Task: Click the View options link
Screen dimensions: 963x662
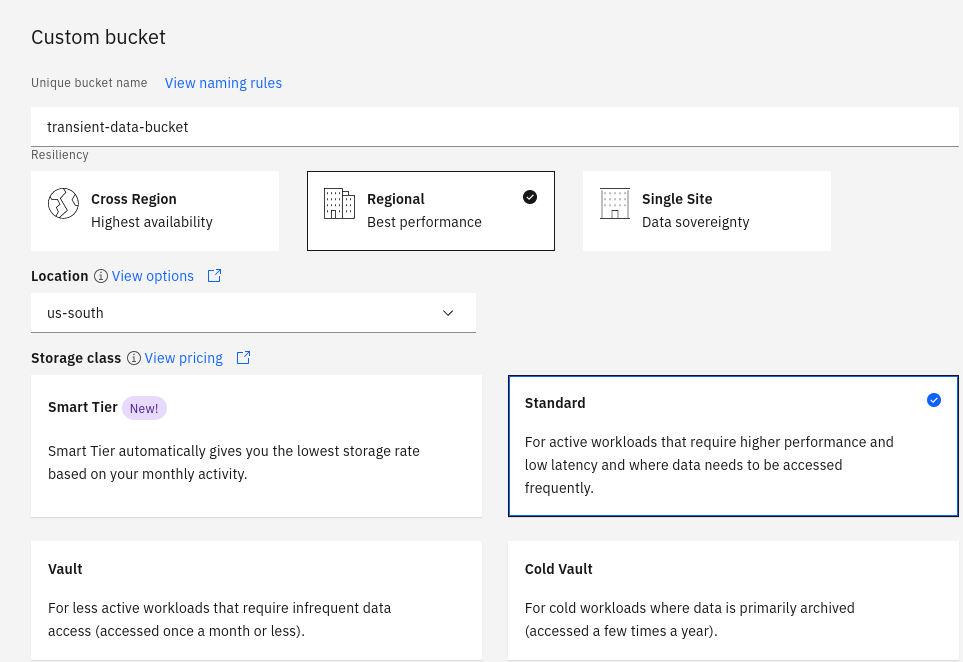Action: 153,276
